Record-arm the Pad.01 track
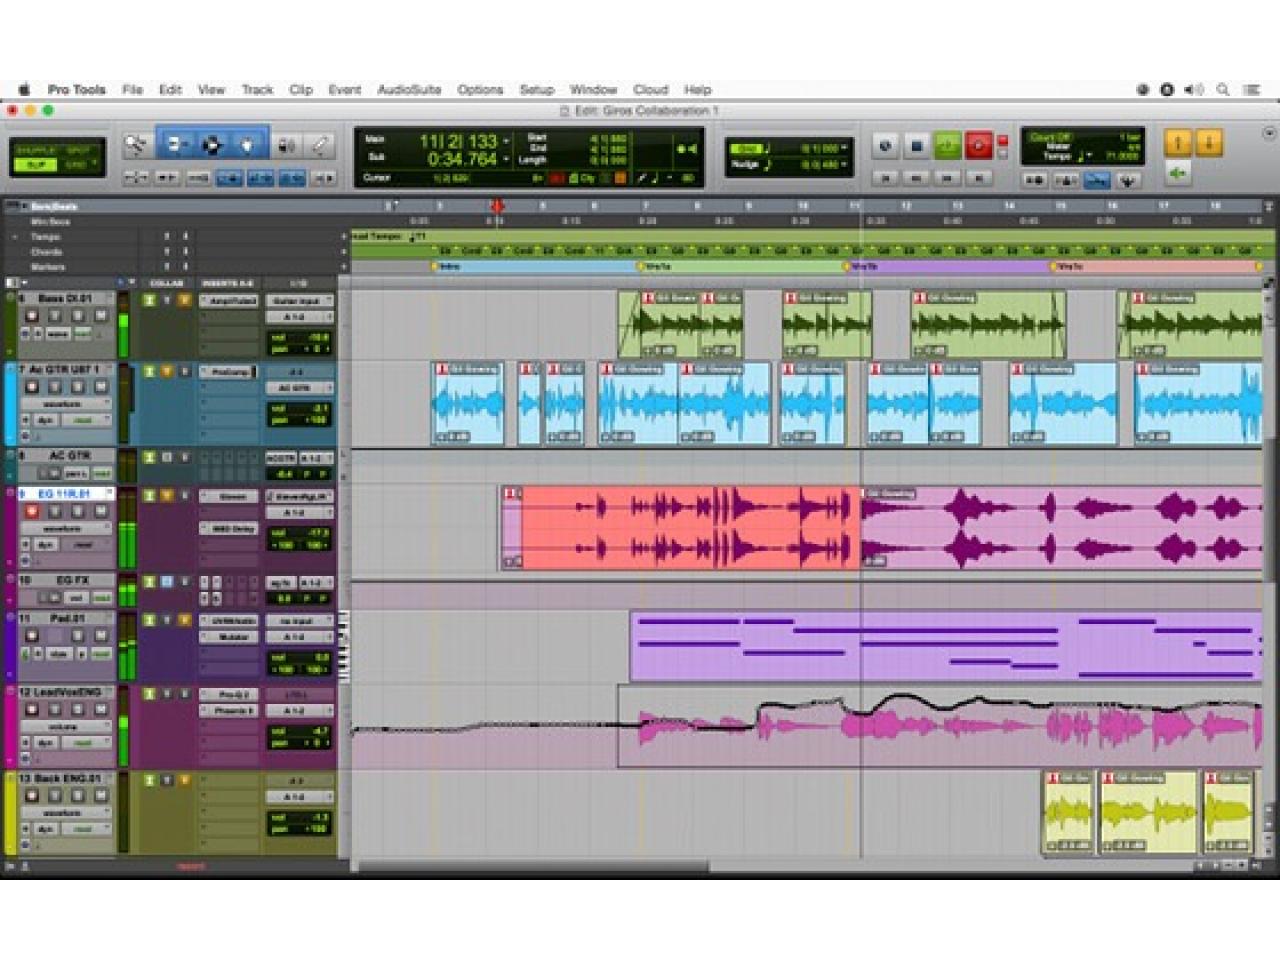Image resolution: width=1280 pixels, height=960 pixels. click(x=32, y=636)
